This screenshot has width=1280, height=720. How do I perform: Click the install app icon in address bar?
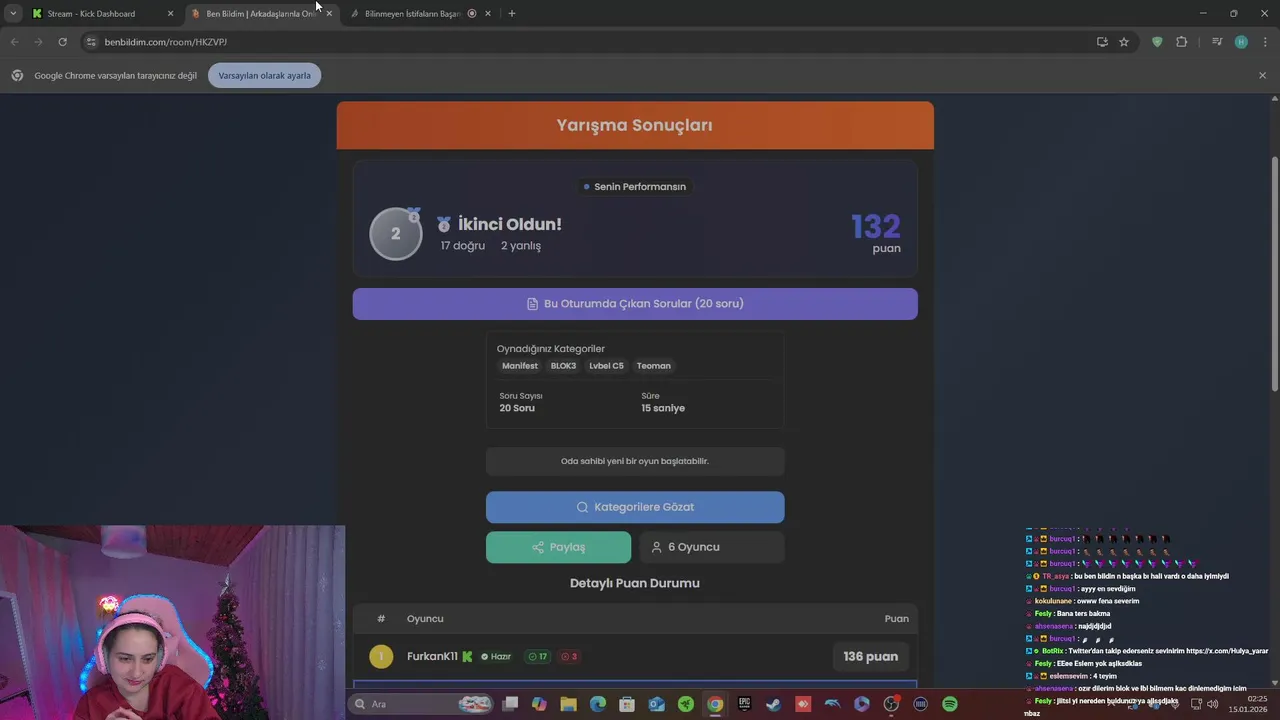1102,42
